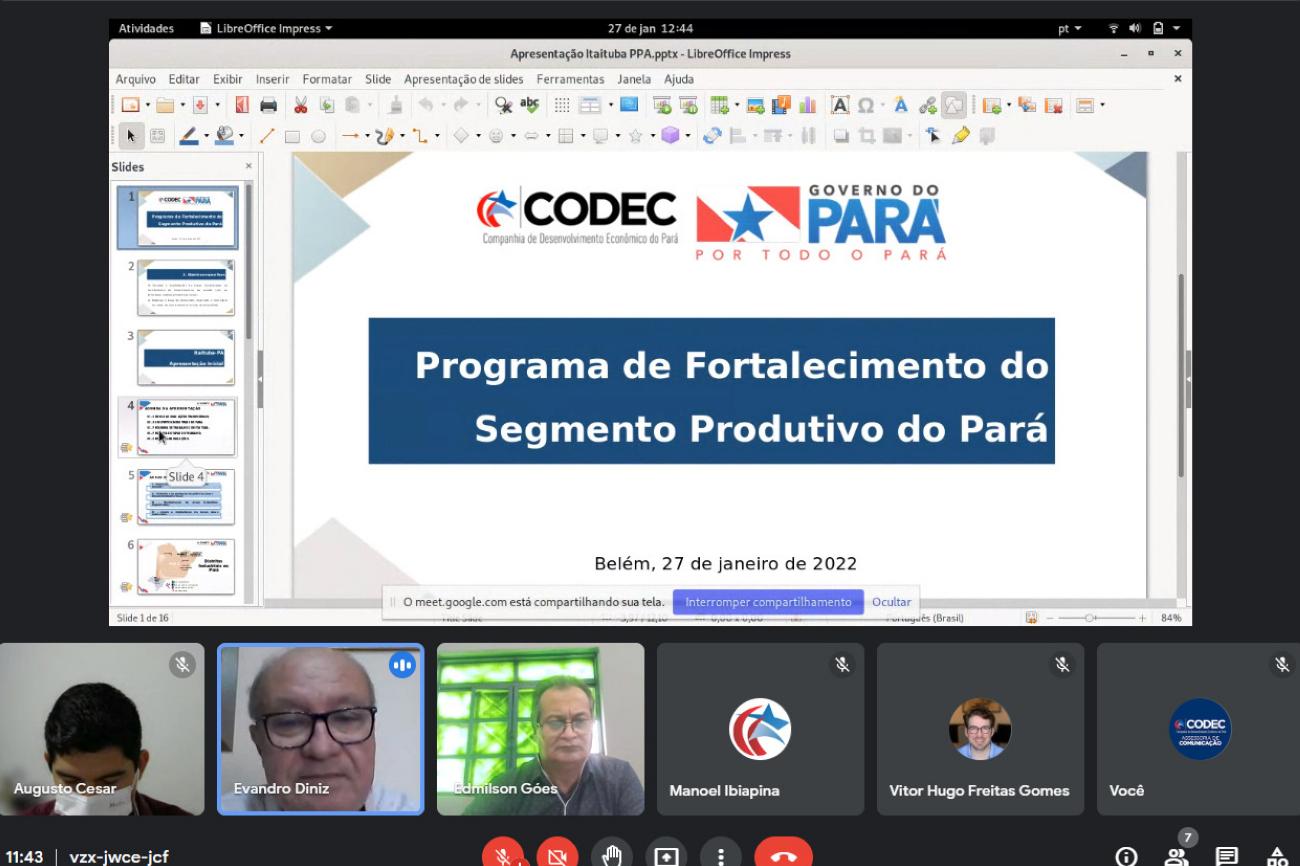Viewport: 1300px width, 866px height.
Task: Open the Formatar menu
Action: (x=327, y=79)
